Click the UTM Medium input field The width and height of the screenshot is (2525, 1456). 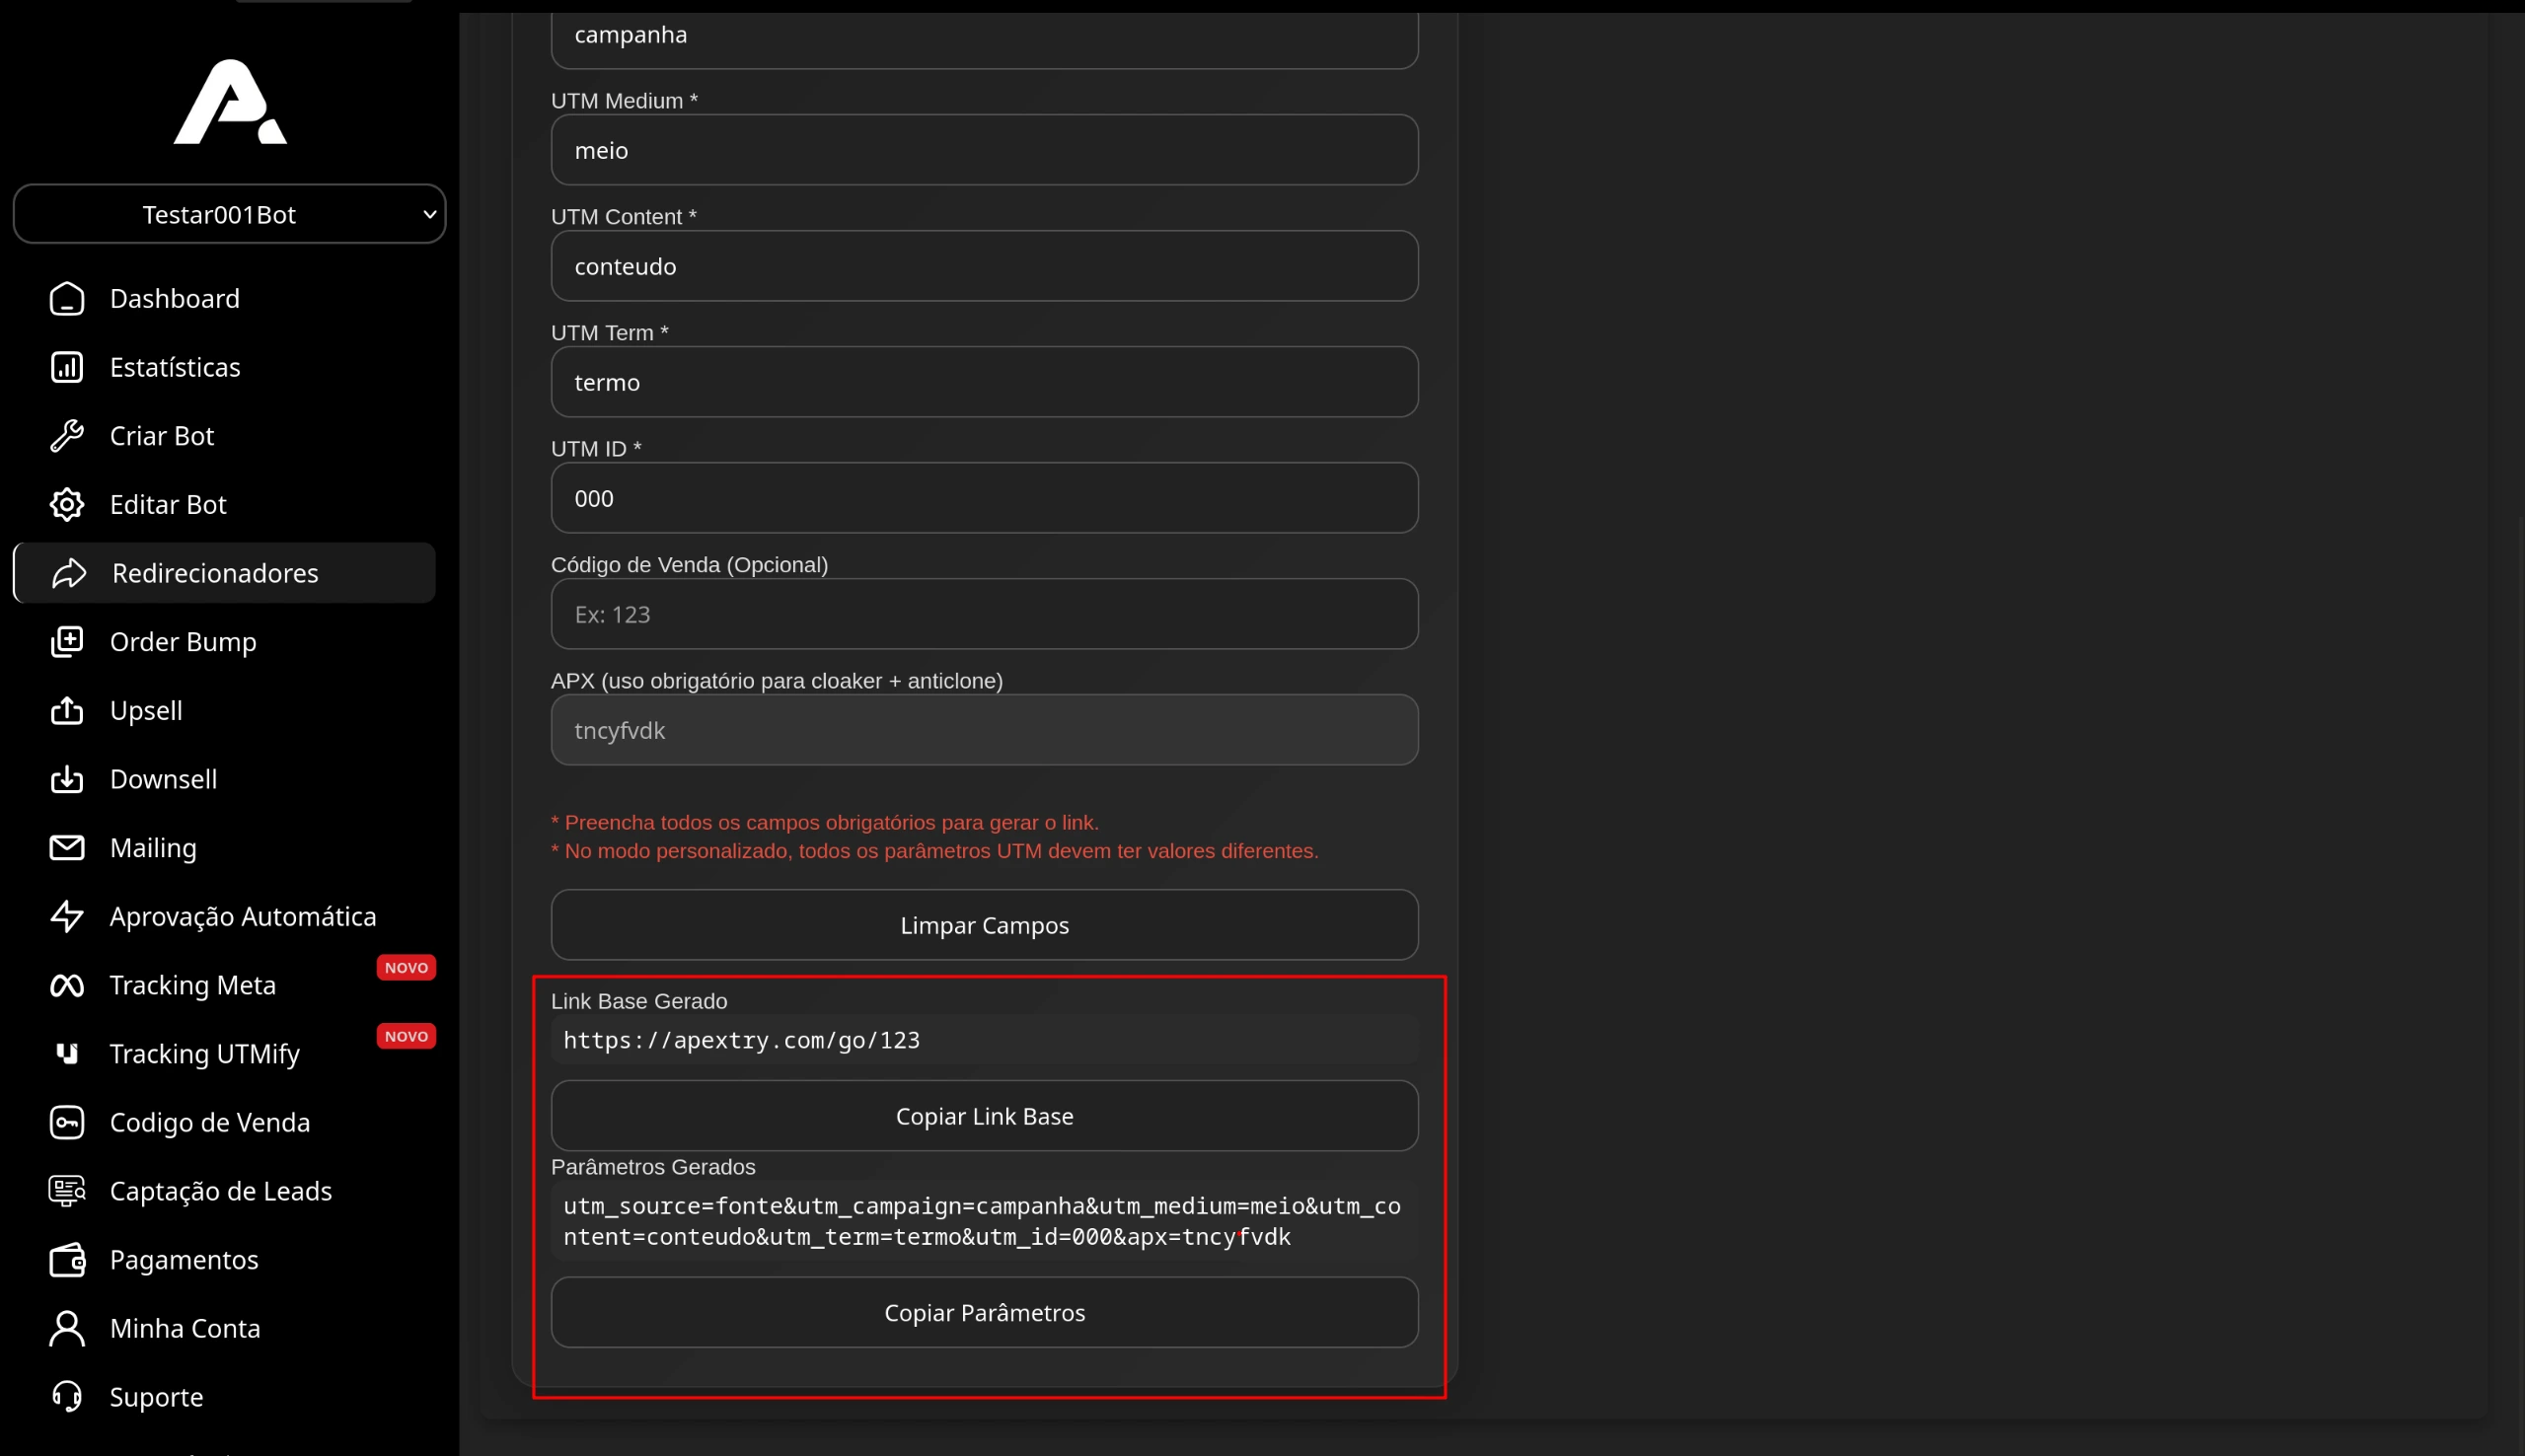pos(984,150)
